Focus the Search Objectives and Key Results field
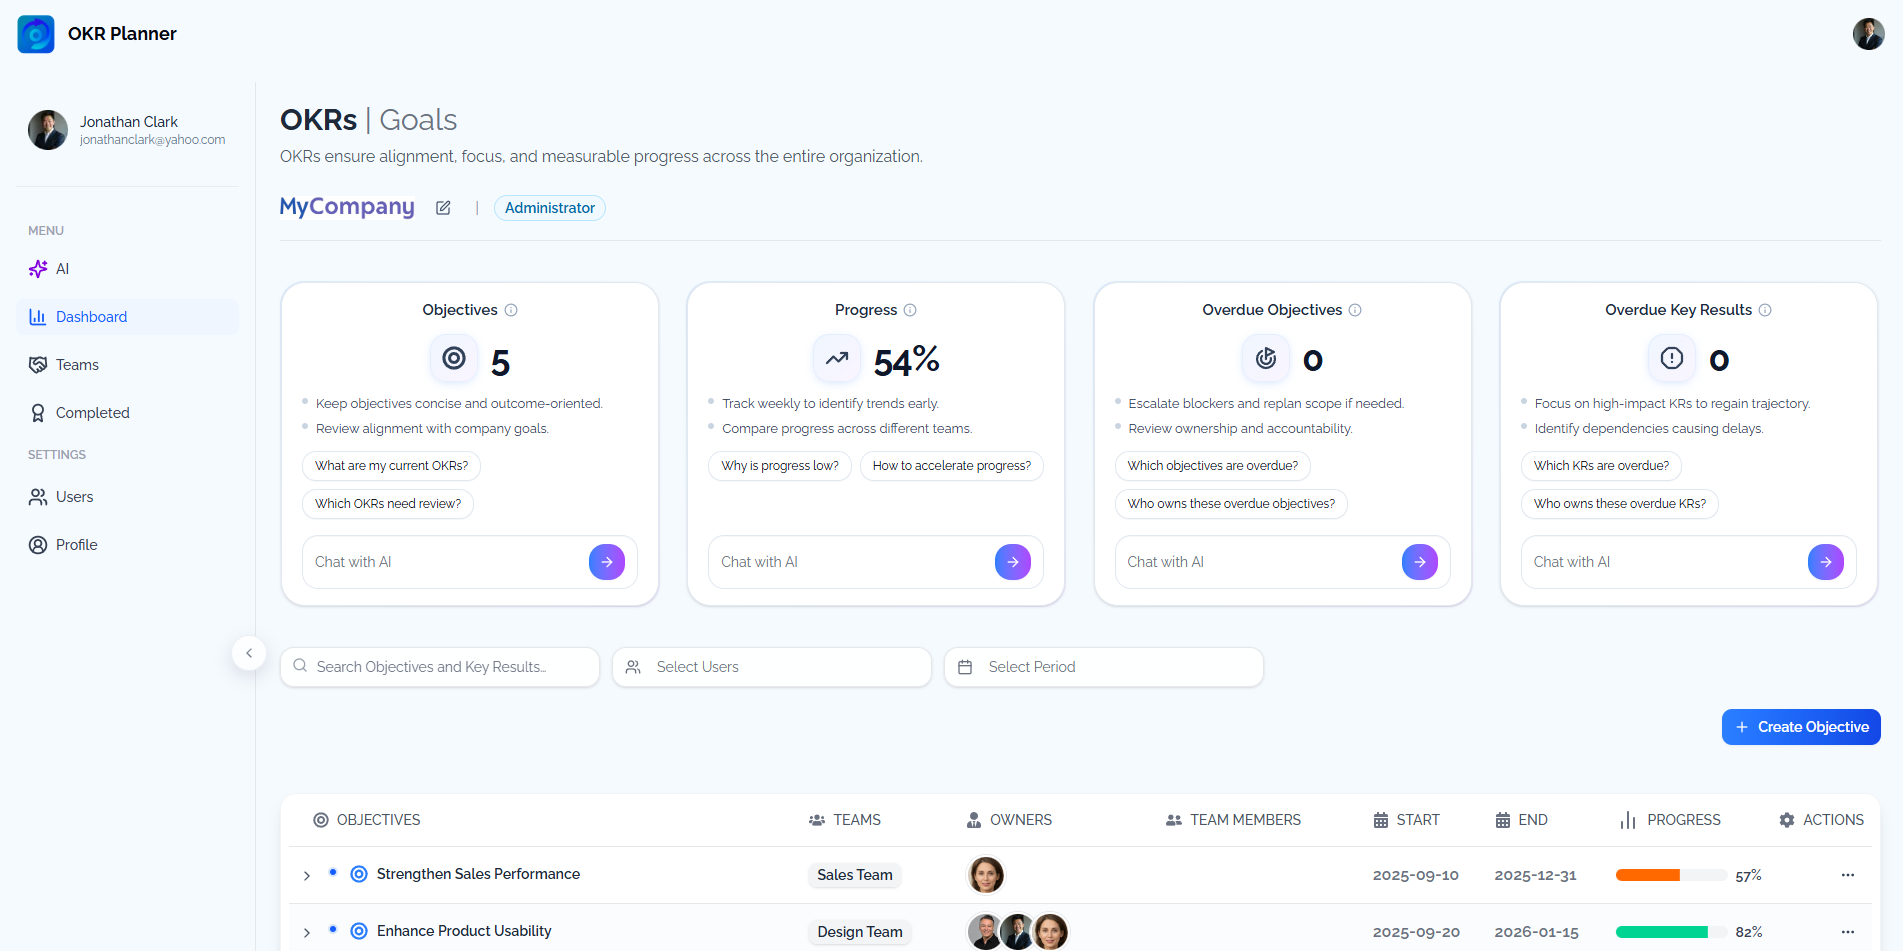Screen dimensions: 1903x951 point(440,667)
